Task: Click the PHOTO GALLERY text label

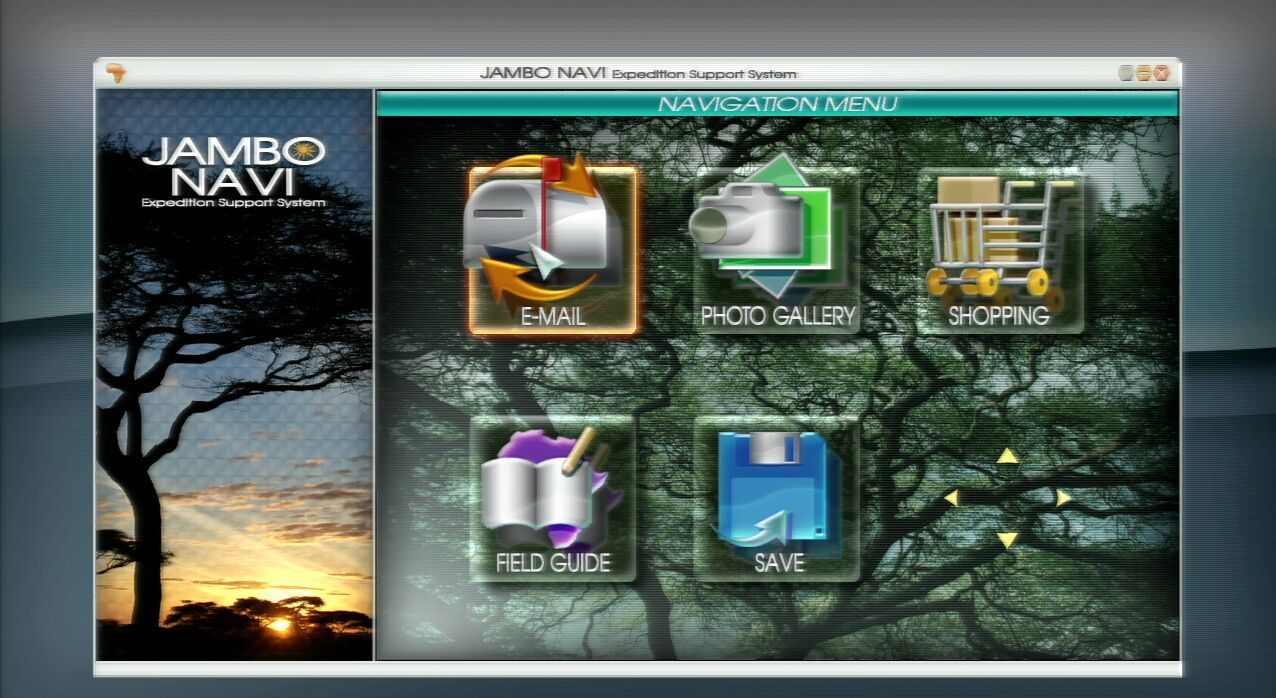Action: click(x=777, y=316)
